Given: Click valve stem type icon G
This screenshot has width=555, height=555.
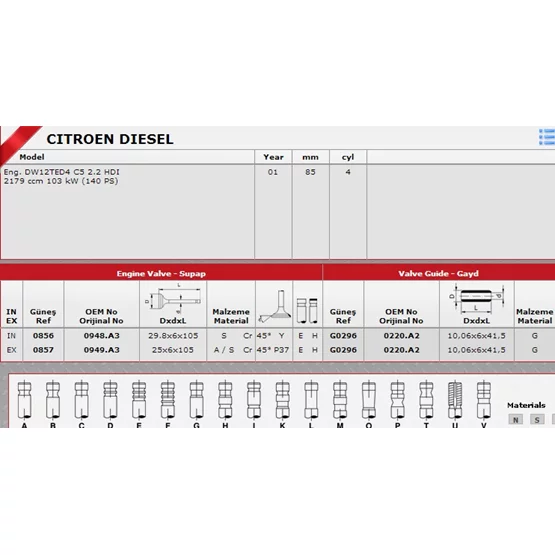Looking at the screenshot, I should pyautogui.click(x=196, y=400).
